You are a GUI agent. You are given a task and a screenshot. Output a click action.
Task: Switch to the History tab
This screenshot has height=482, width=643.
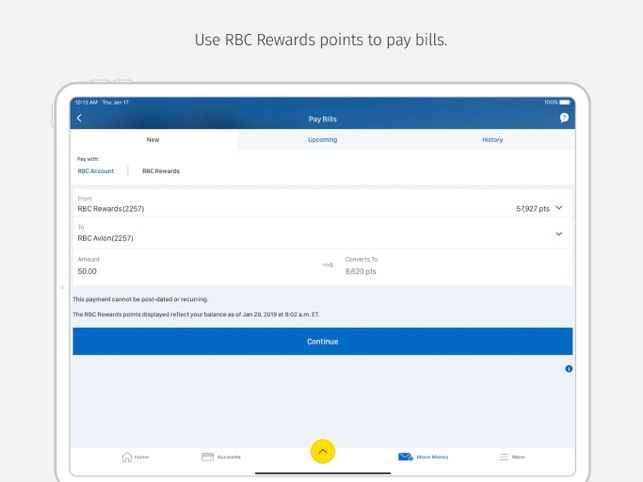(x=492, y=139)
